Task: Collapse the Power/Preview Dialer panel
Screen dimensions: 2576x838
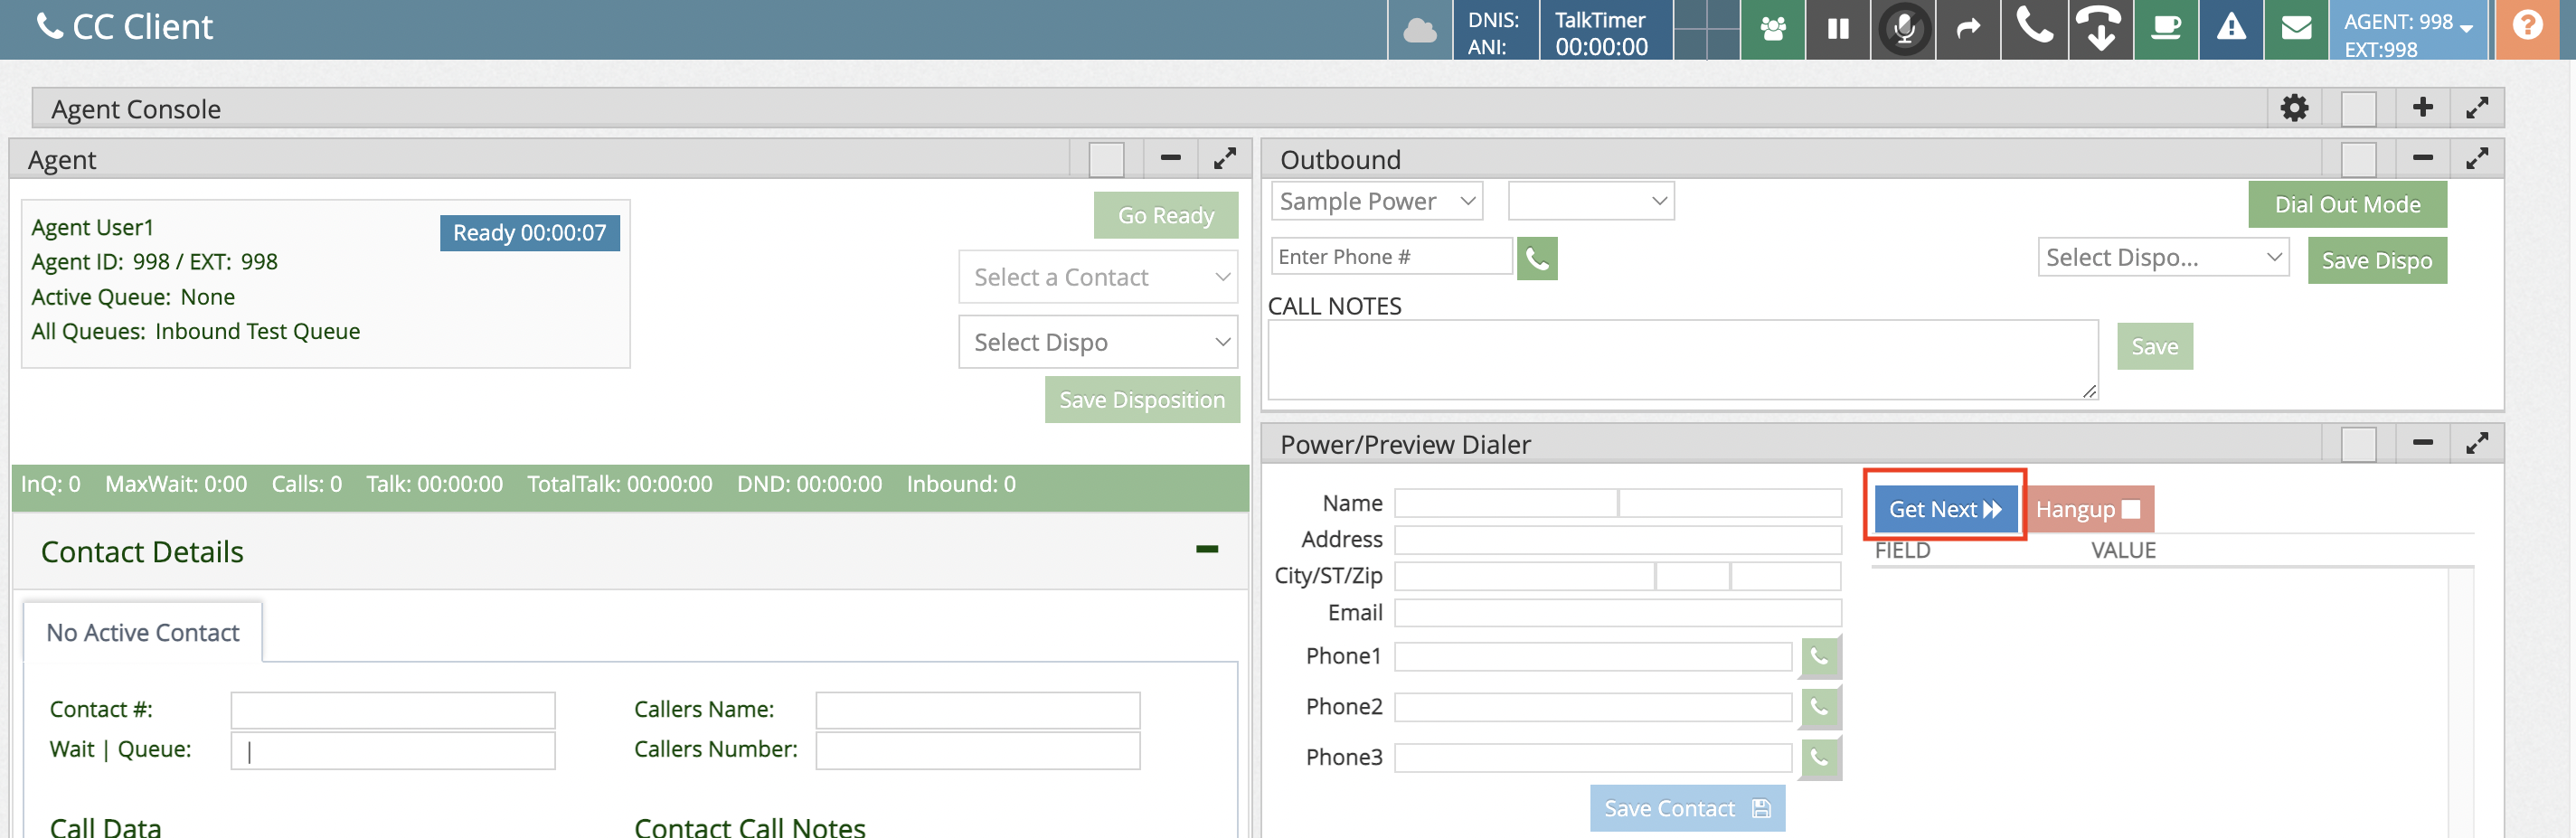Action: point(2422,442)
